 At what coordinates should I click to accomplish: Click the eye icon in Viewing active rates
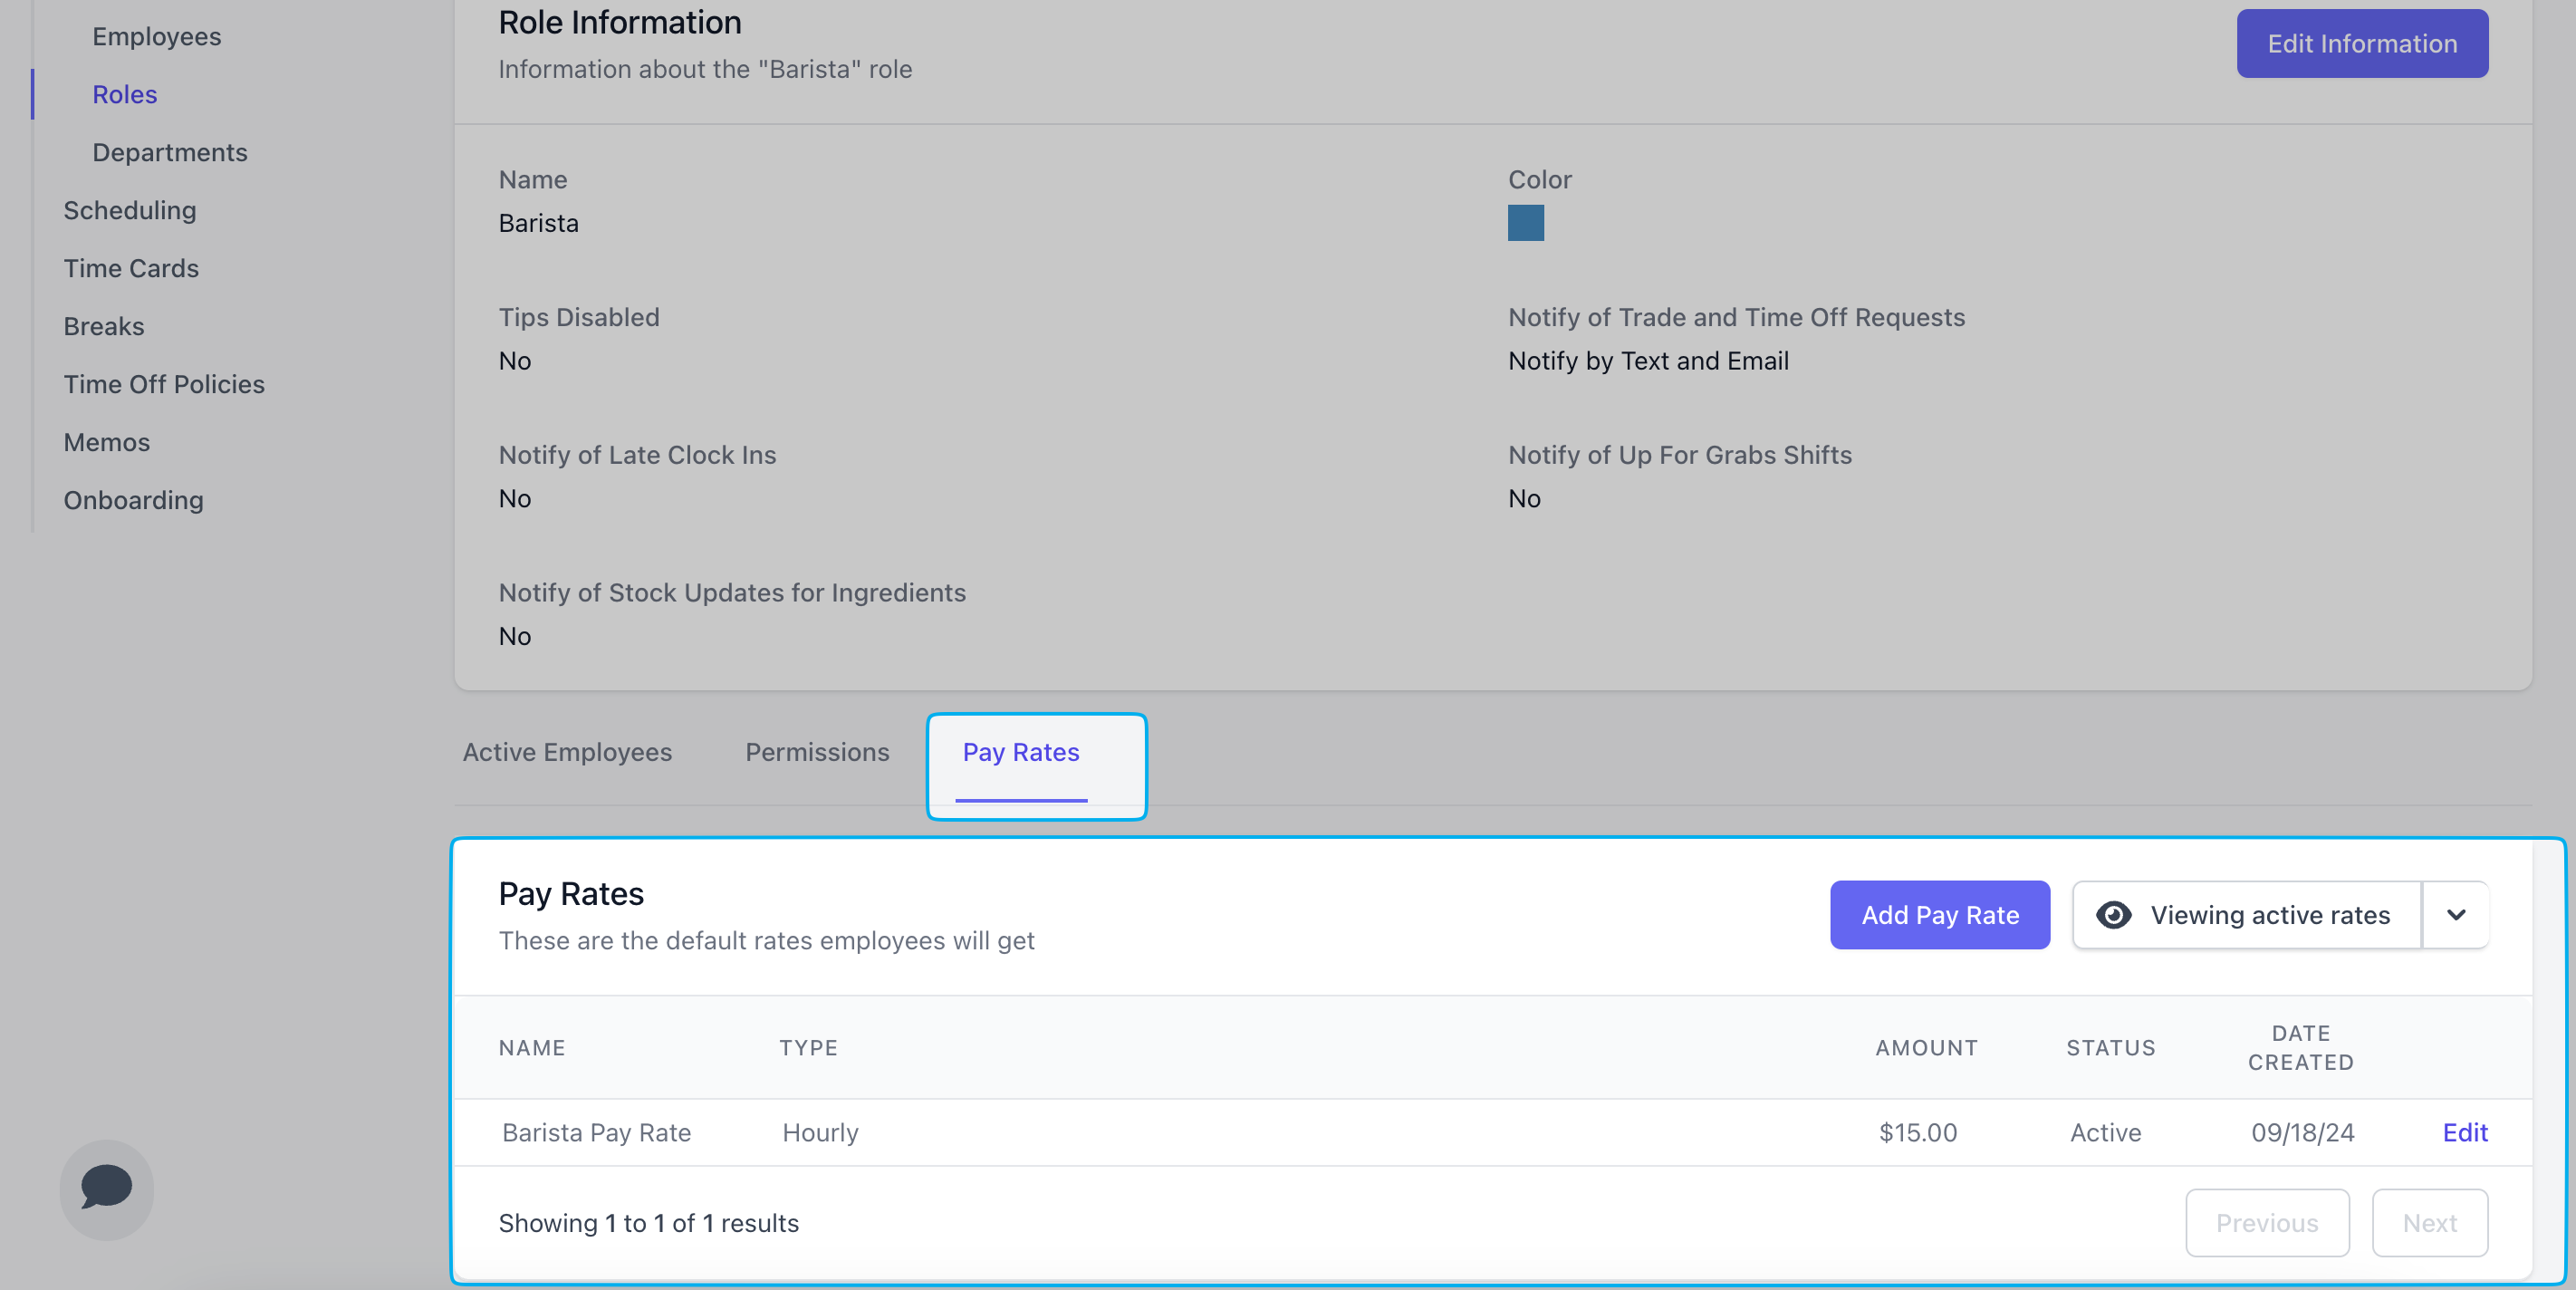(x=2113, y=915)
